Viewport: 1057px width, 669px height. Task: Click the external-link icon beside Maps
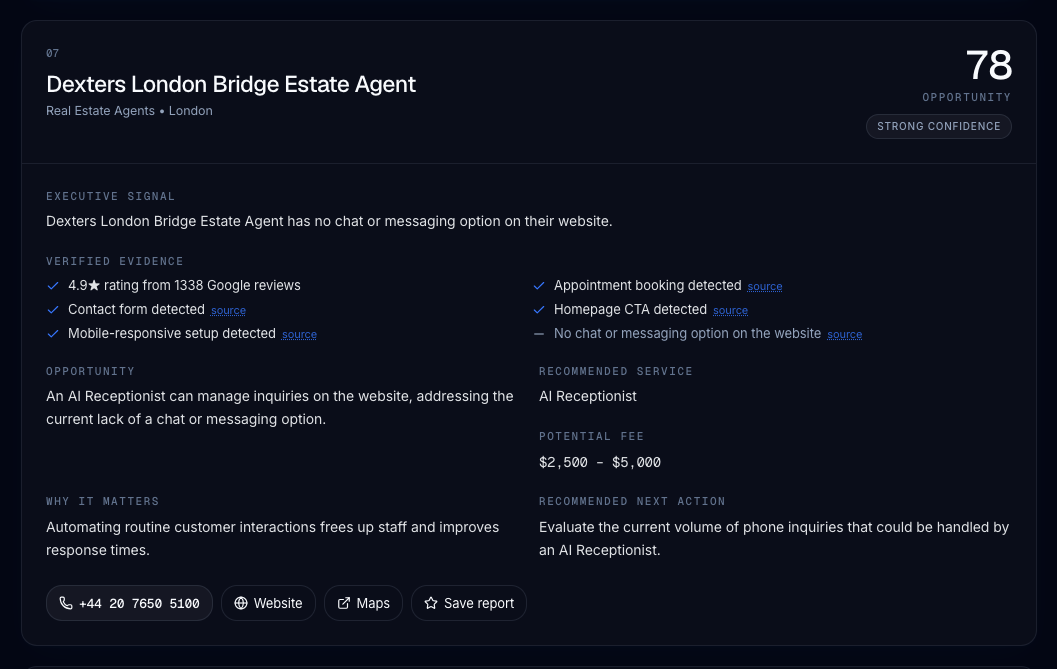344,603
